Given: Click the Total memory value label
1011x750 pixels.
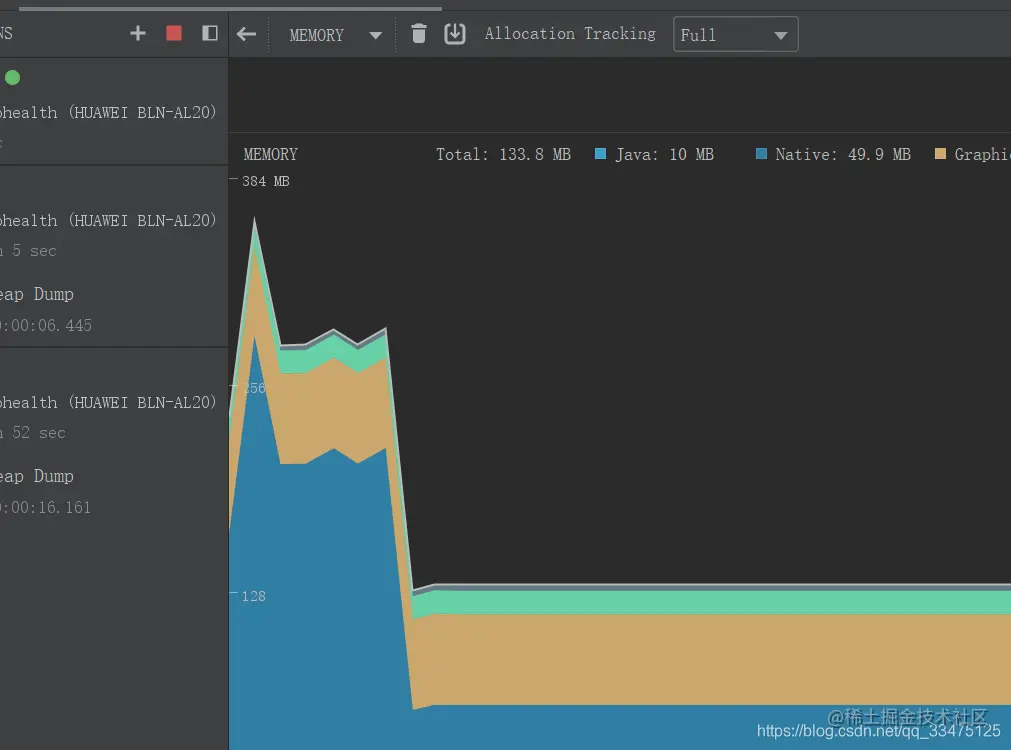Looking at the screenshot, I should (503, 154).
